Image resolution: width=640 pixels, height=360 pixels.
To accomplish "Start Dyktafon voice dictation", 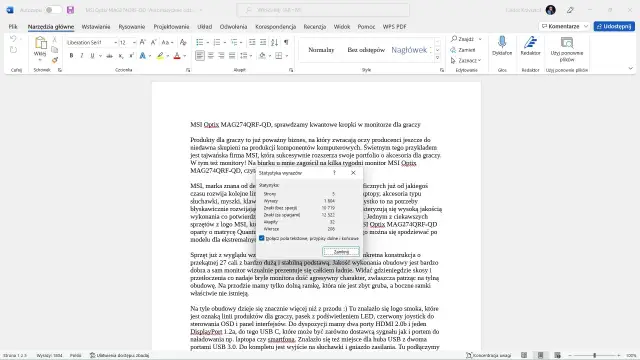I will (x=502, y=46).
